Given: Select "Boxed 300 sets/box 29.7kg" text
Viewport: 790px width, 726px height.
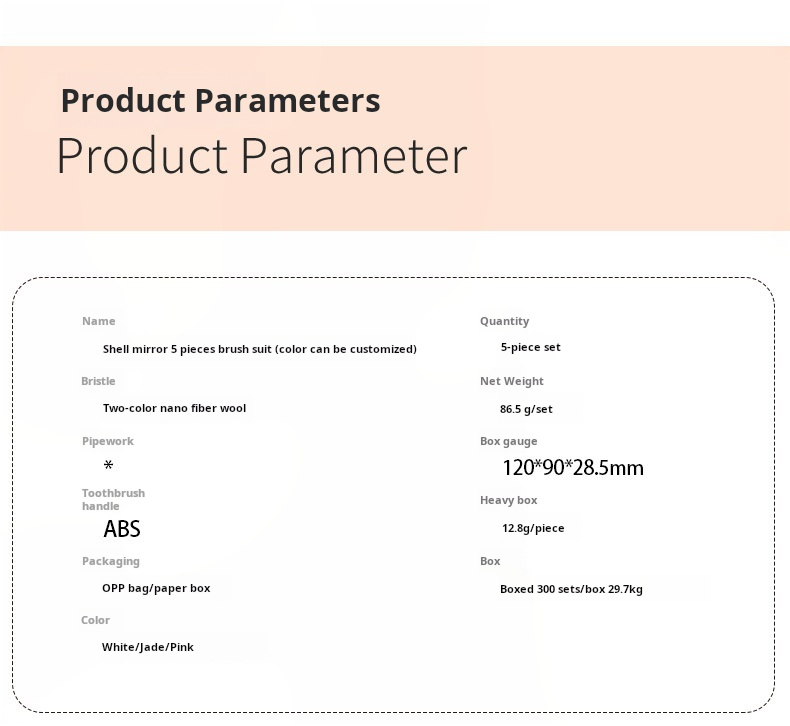Looking at the screenshot, I should [571, 589].
